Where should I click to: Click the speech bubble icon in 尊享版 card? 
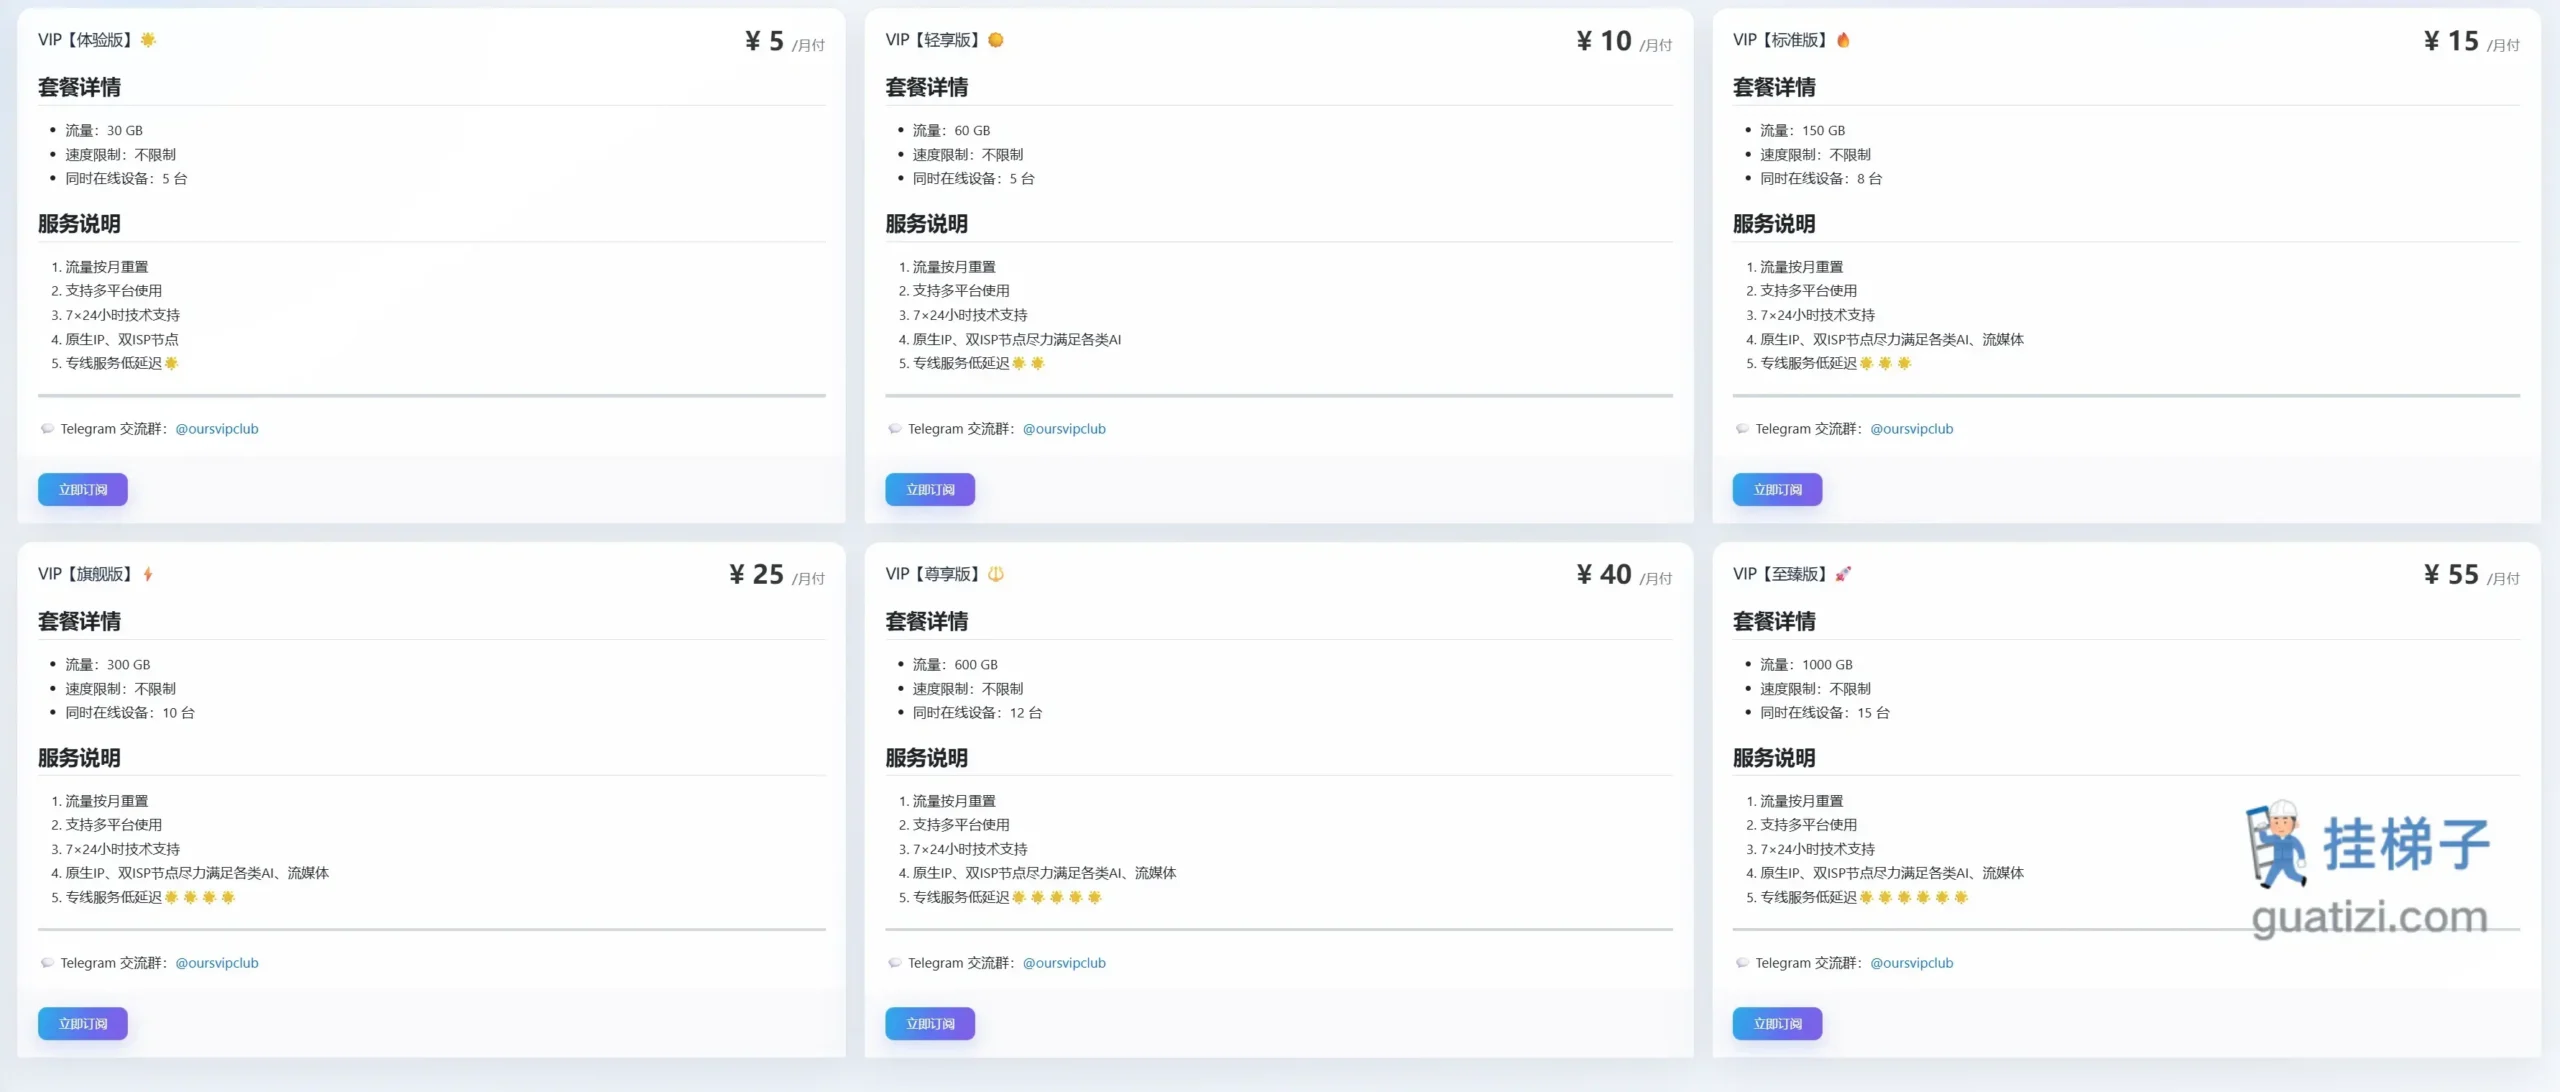coord(895,963)
